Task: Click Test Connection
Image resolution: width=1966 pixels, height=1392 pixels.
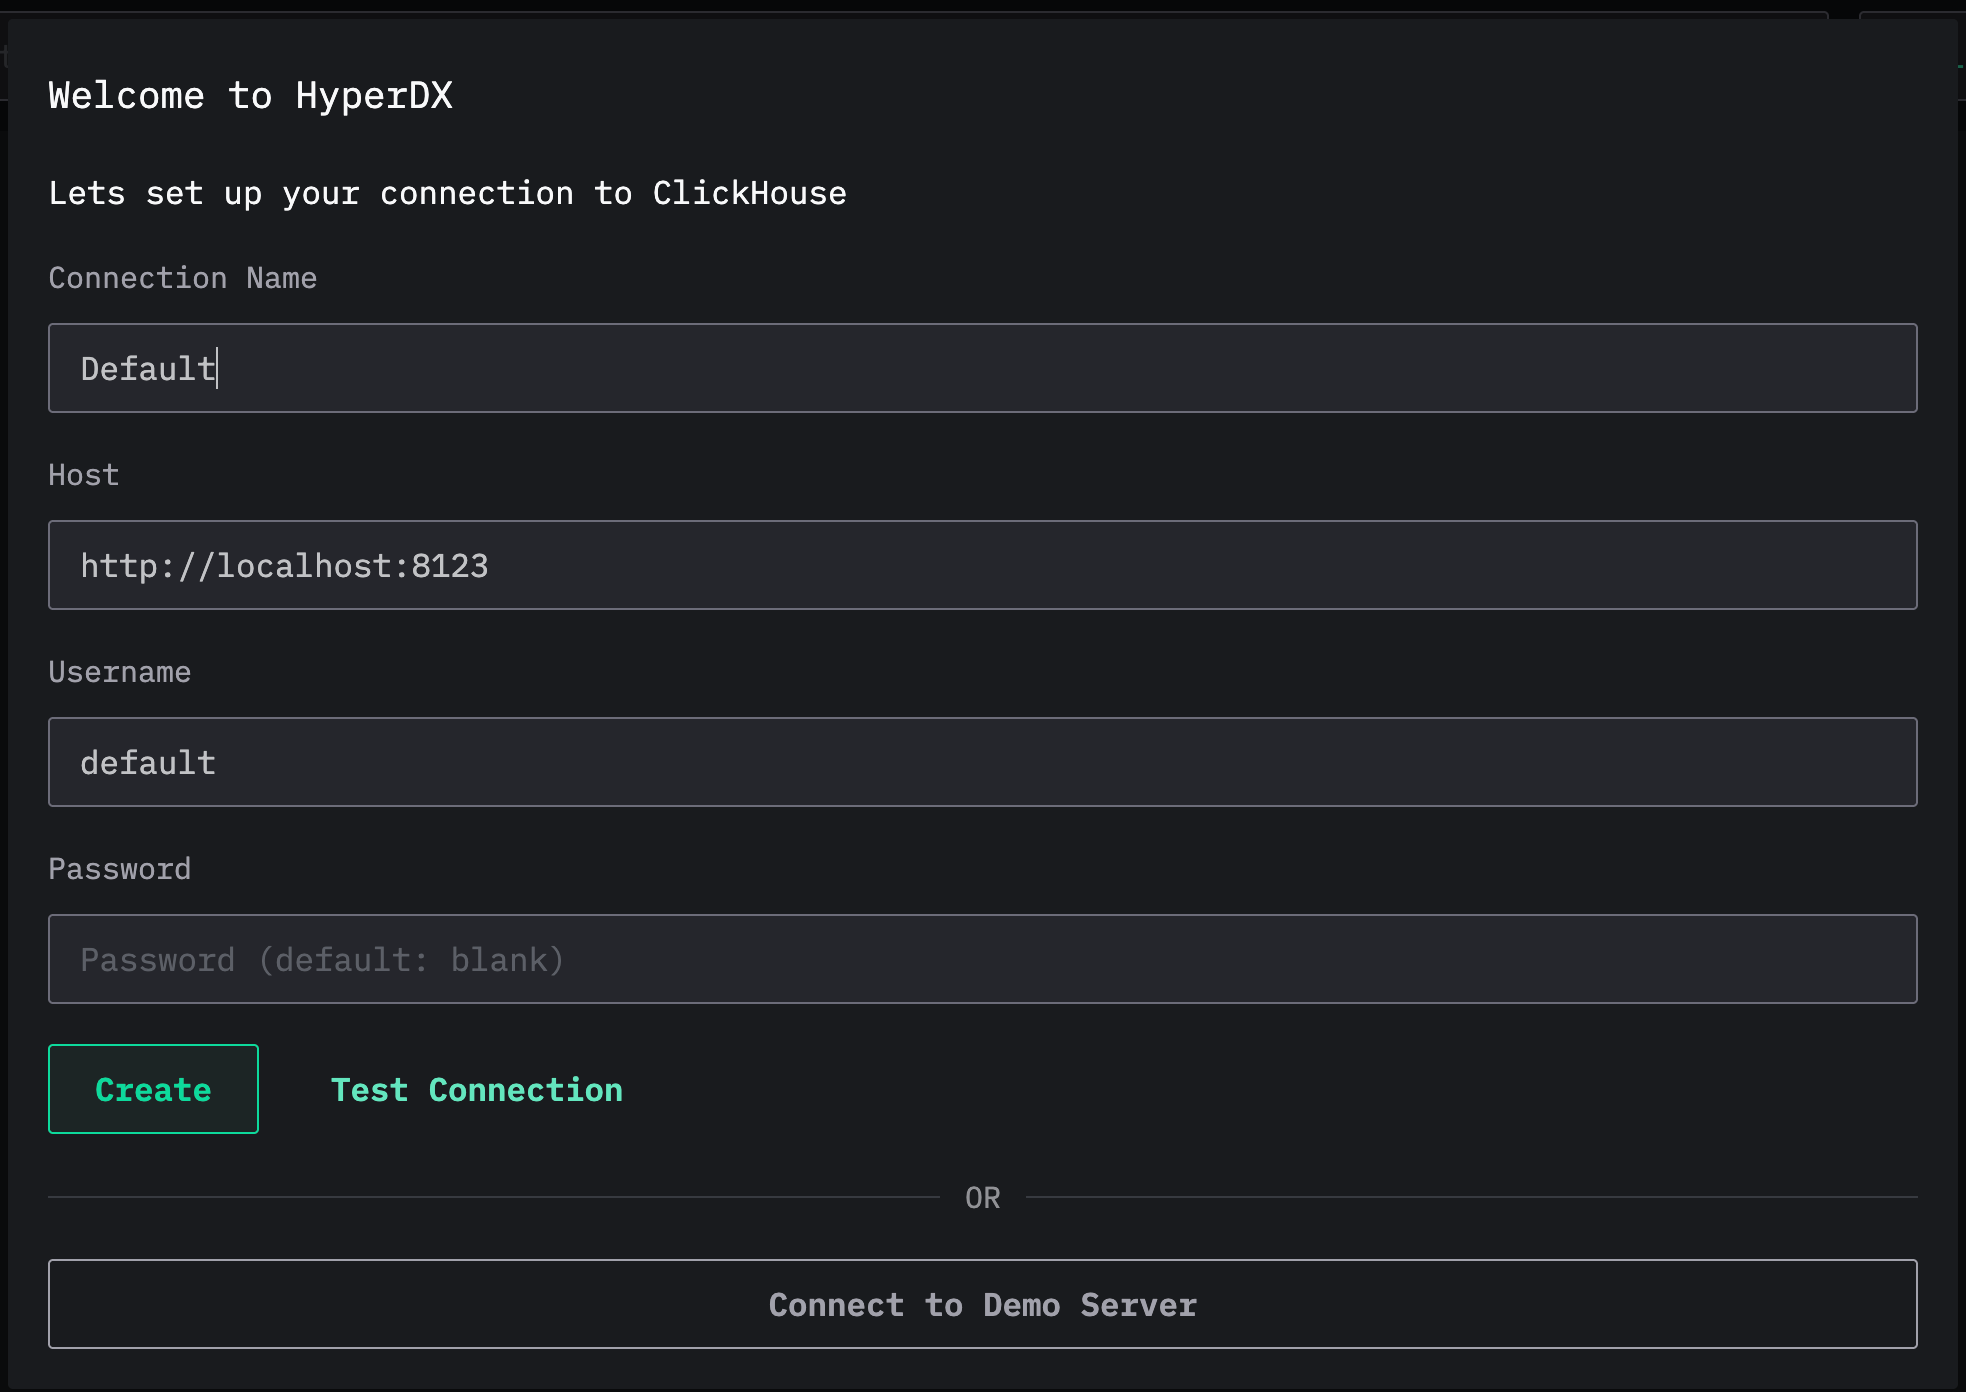Action: pyautogui.click(x=477, y=1089)
